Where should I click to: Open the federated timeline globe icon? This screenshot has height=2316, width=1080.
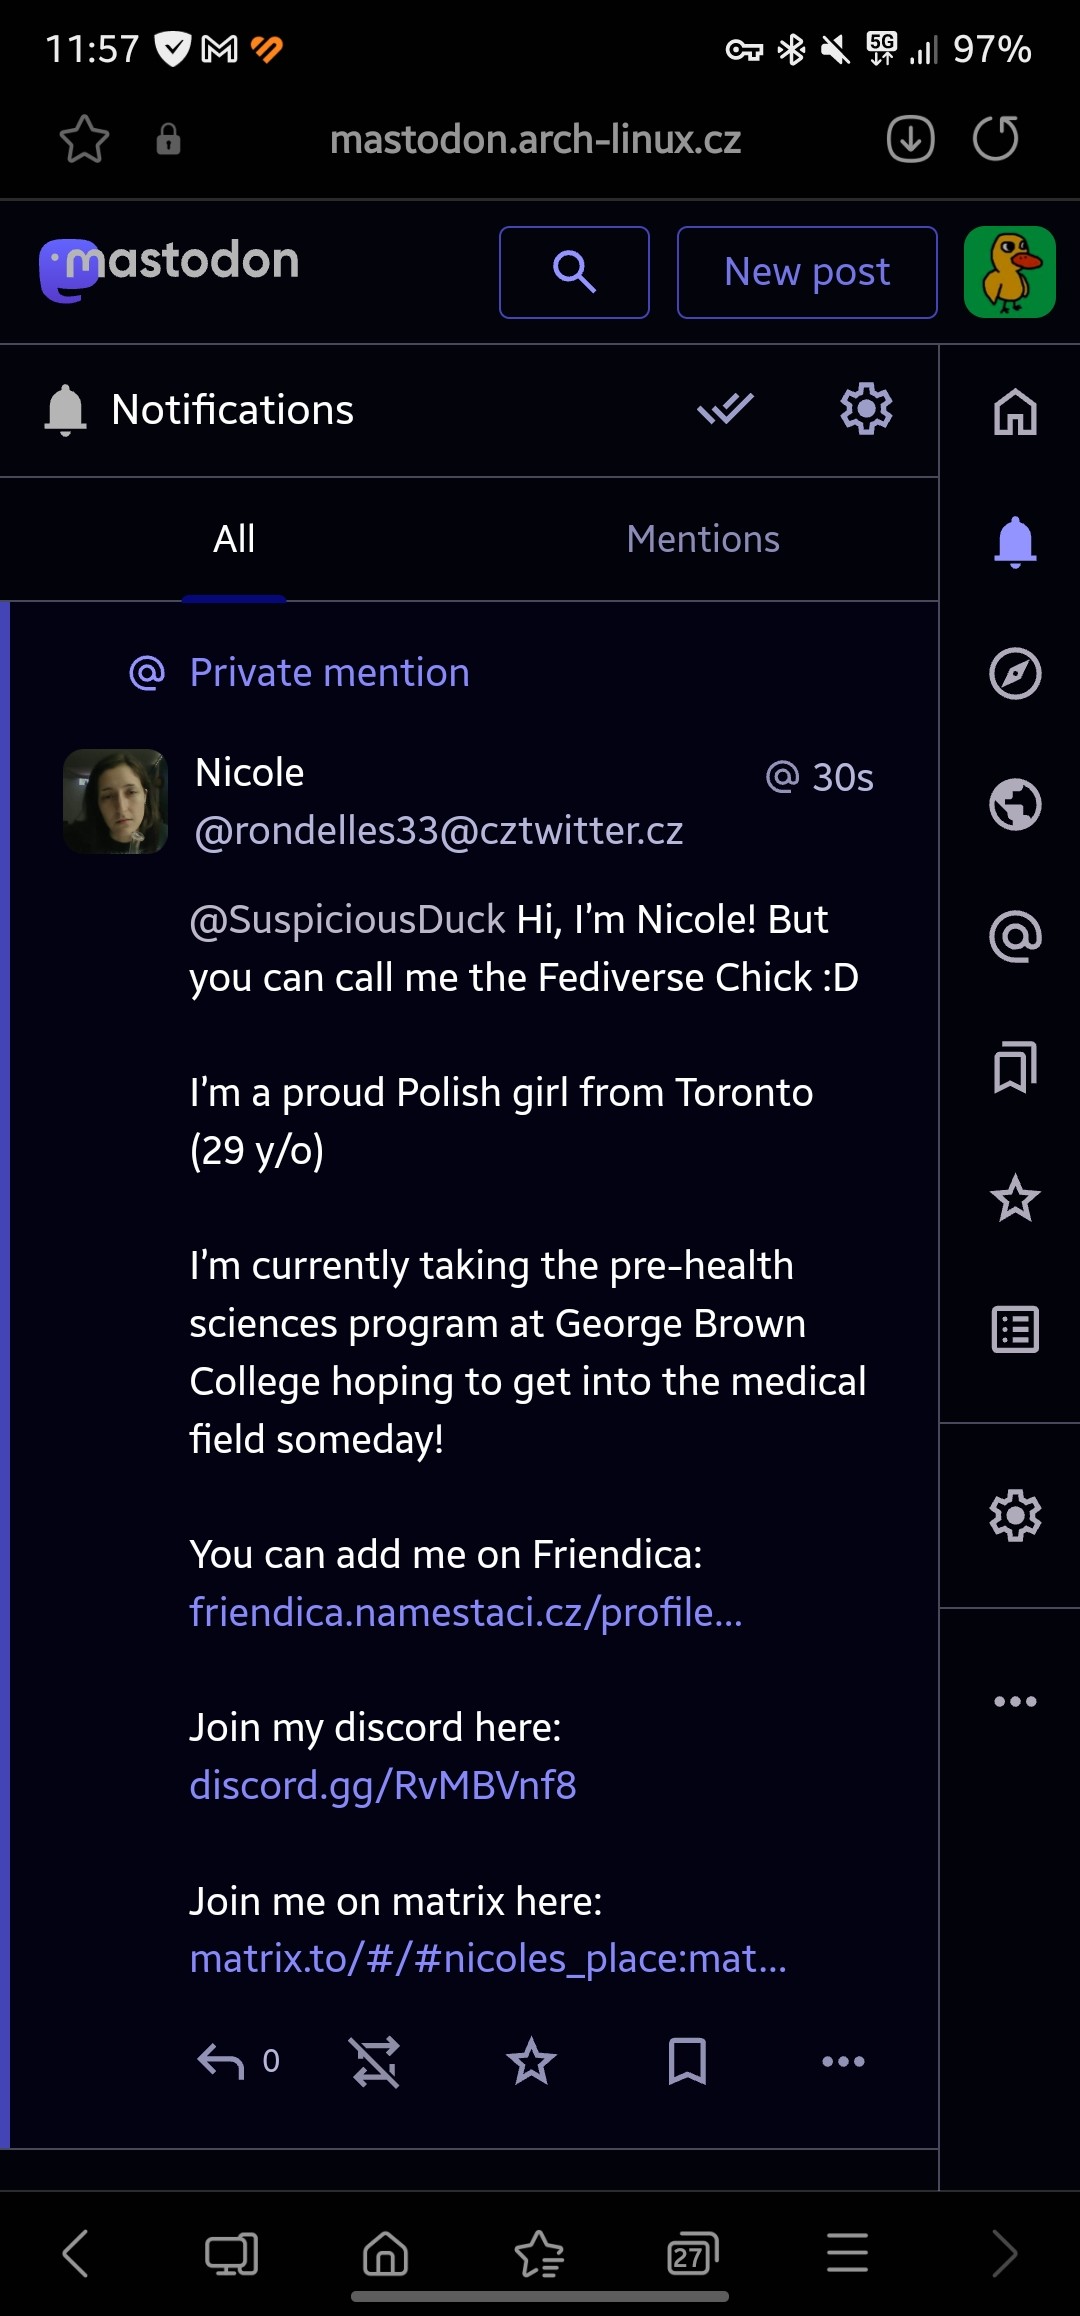point(1015,805)
